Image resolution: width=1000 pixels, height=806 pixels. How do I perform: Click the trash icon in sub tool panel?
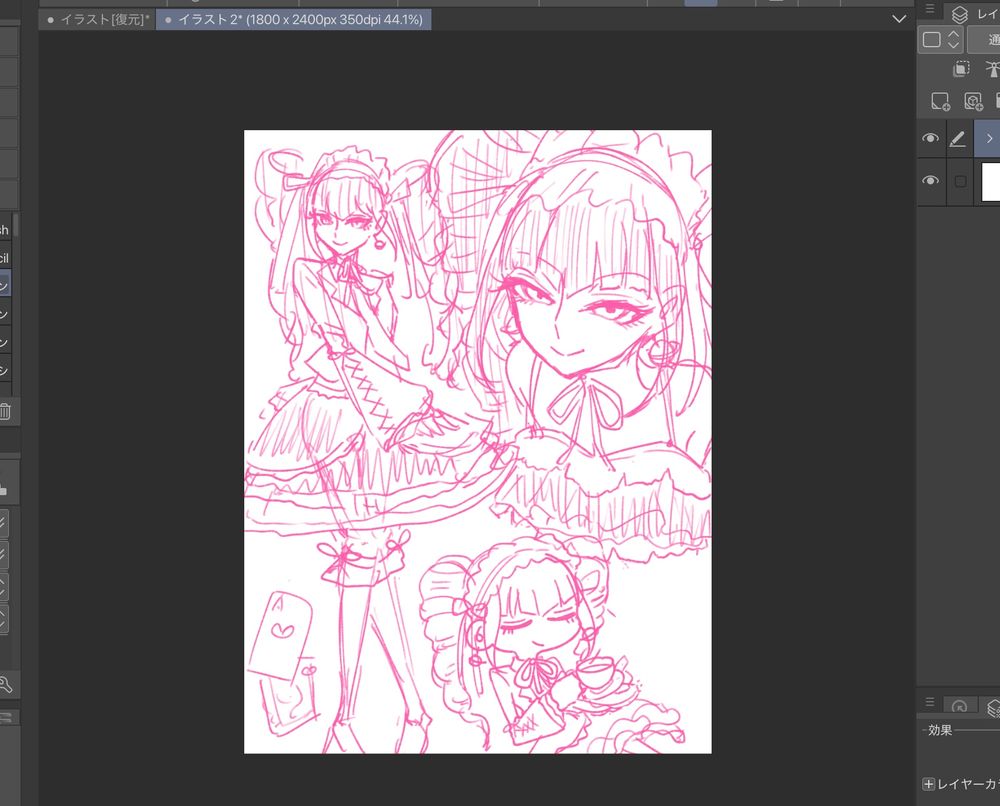(5, 411)
